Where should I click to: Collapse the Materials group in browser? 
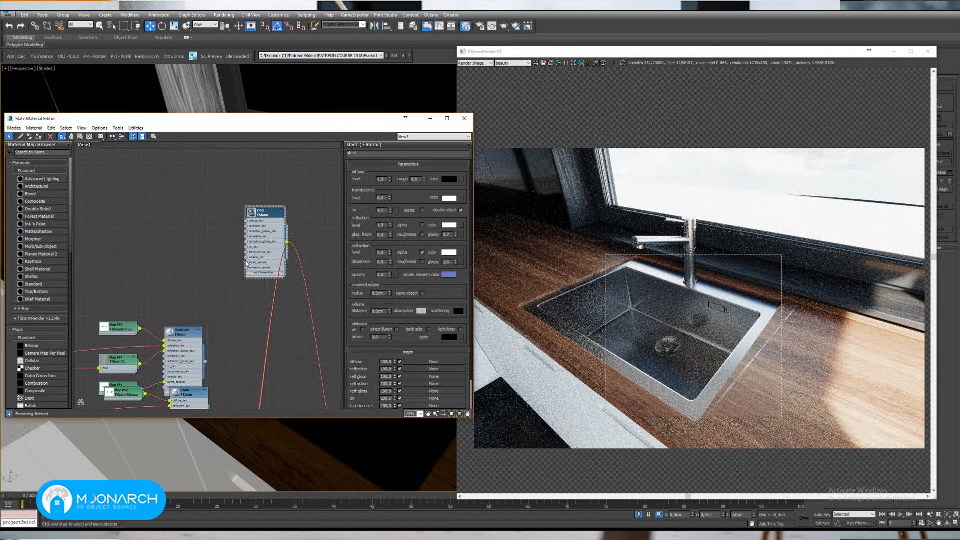[10, 163]
